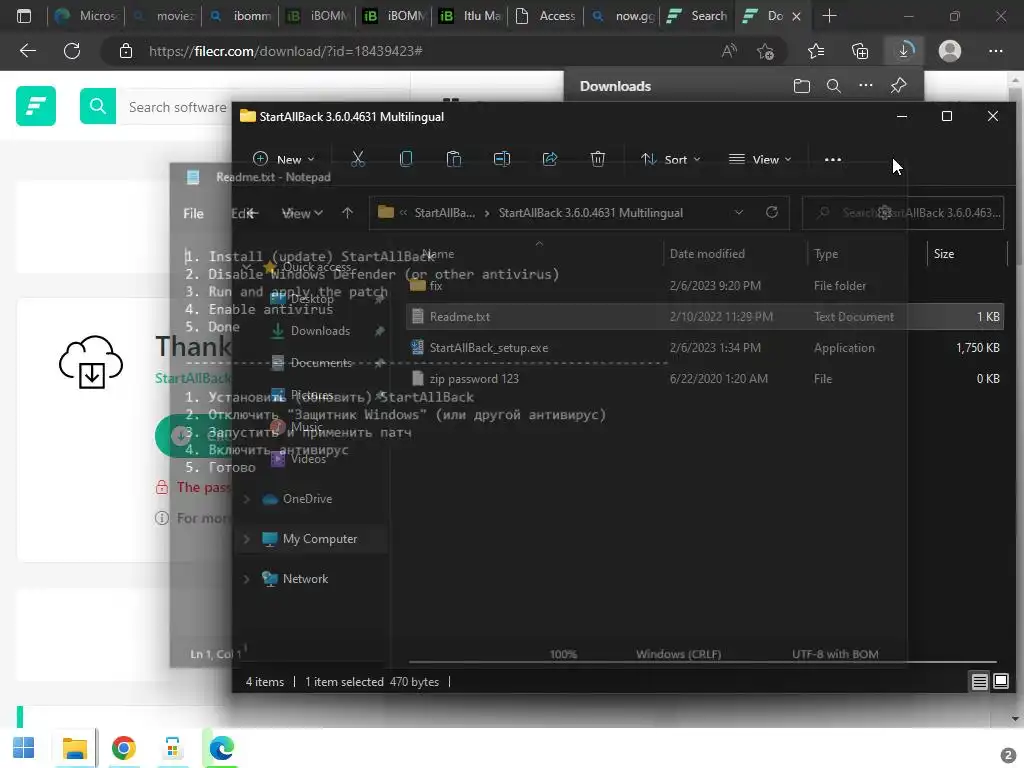Open Windows Start button
1024x768 pixels.
point(24,748)
